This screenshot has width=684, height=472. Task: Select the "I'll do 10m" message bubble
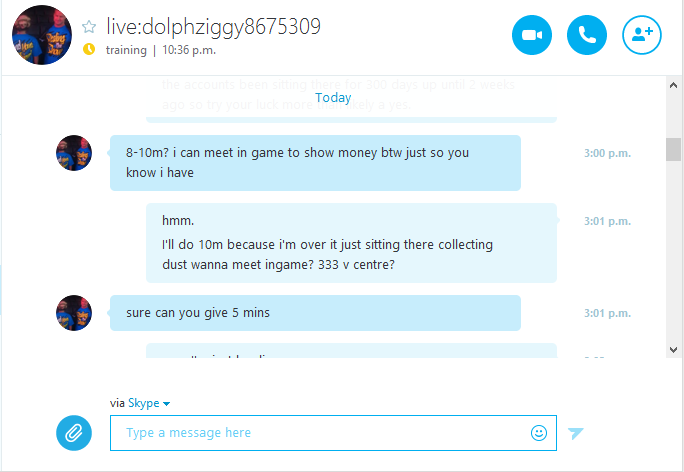[351, 243]
